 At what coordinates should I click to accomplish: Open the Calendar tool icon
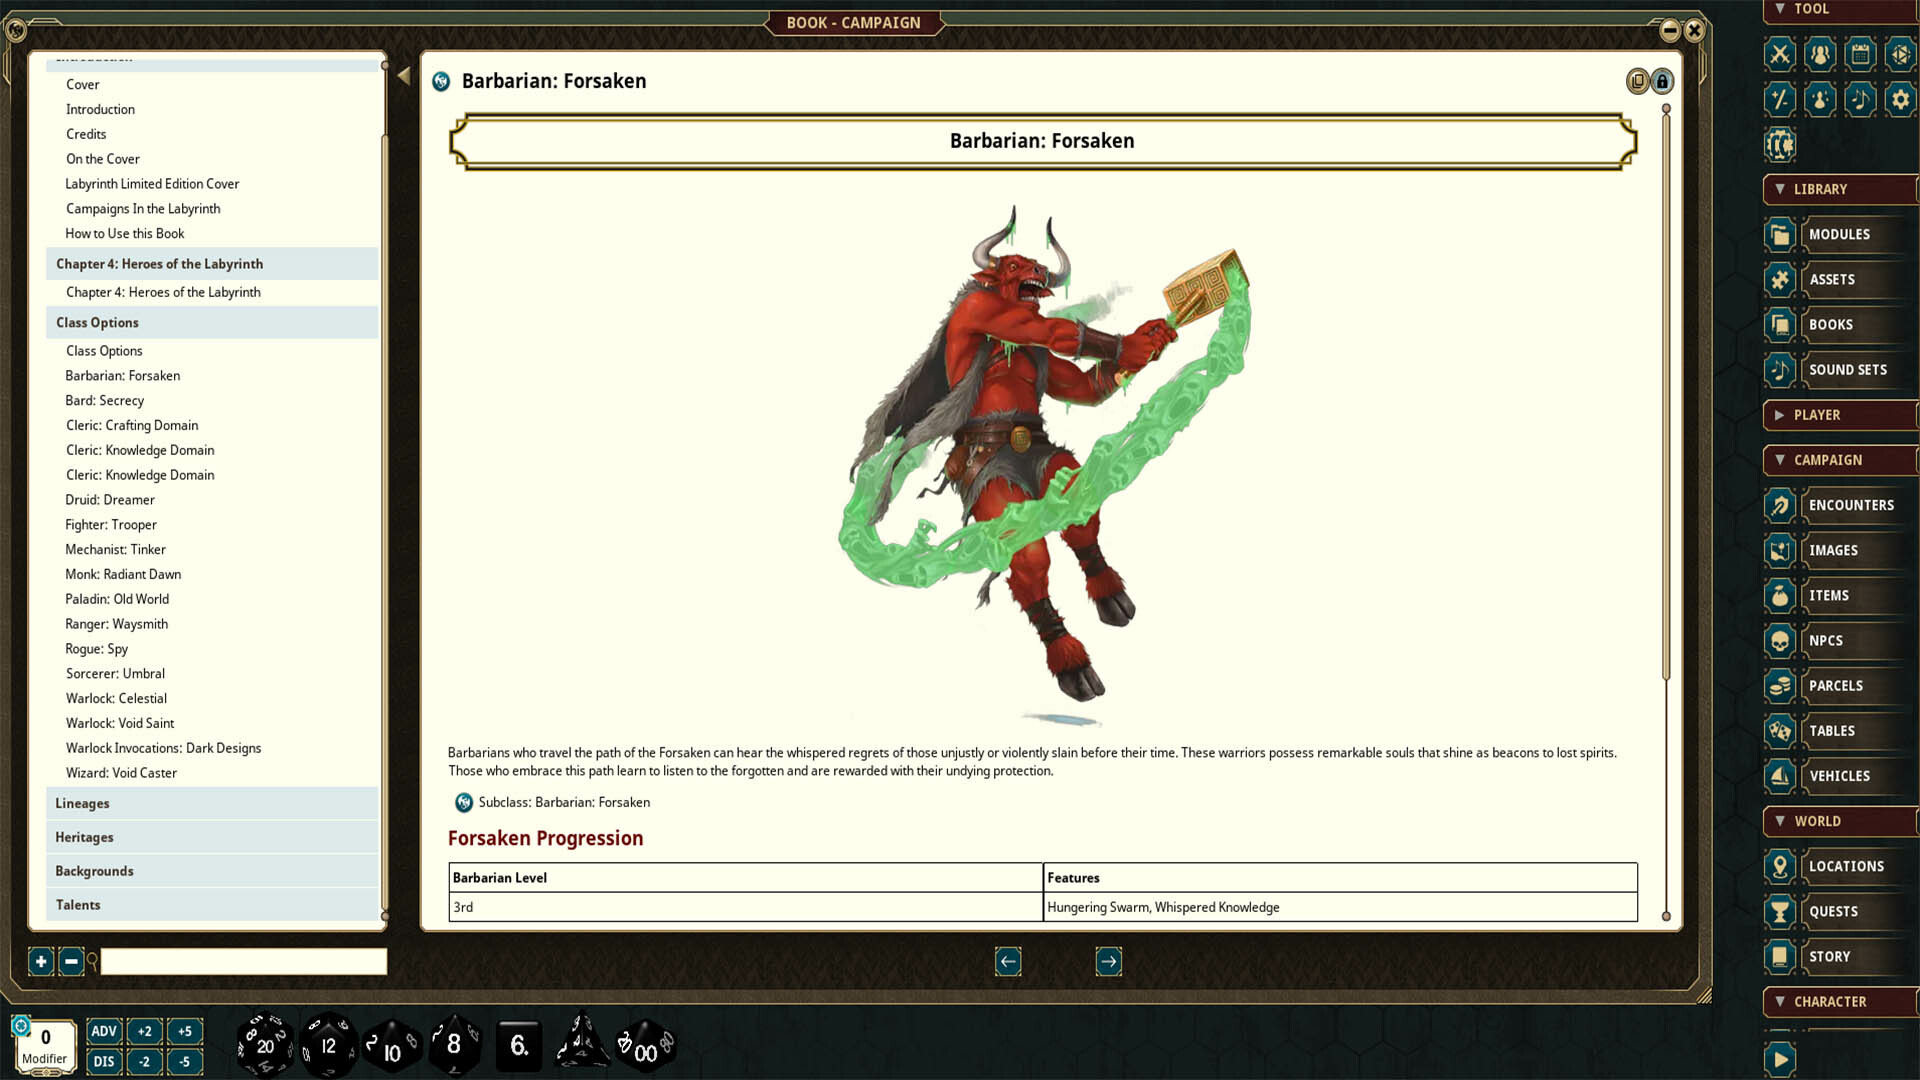(x=1861, y=55)
